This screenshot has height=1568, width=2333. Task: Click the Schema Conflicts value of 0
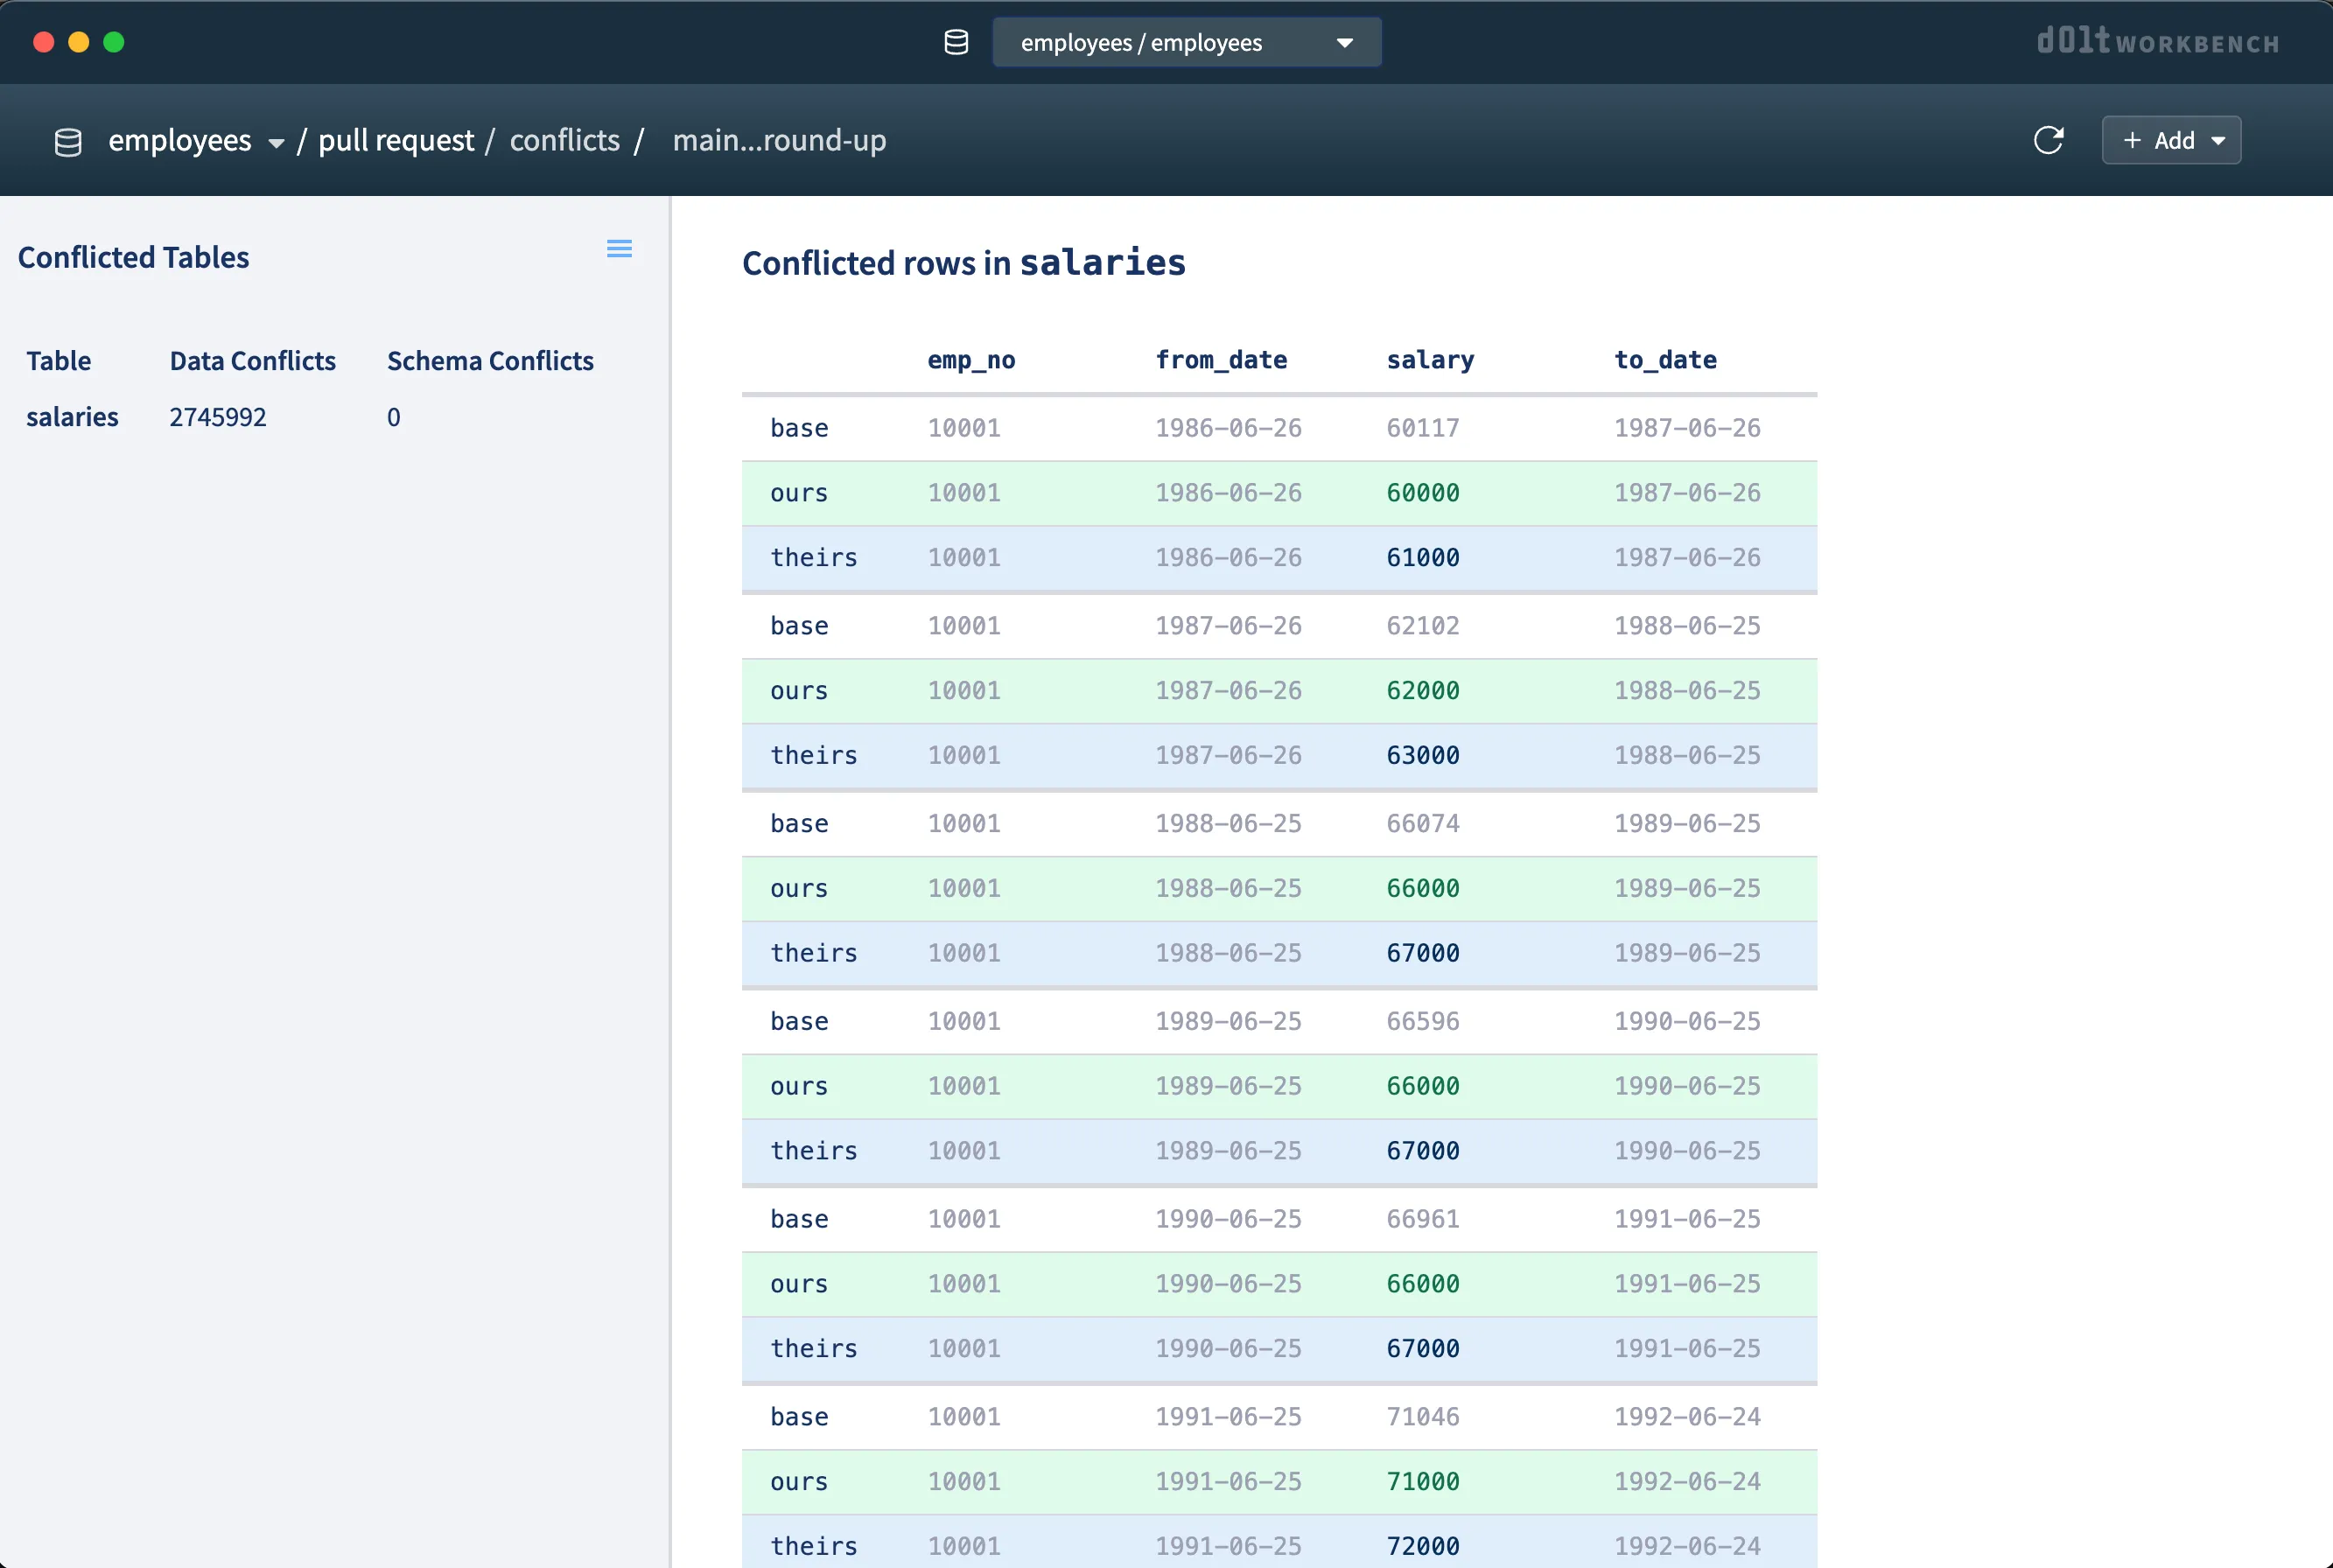[x=392, y=417]
